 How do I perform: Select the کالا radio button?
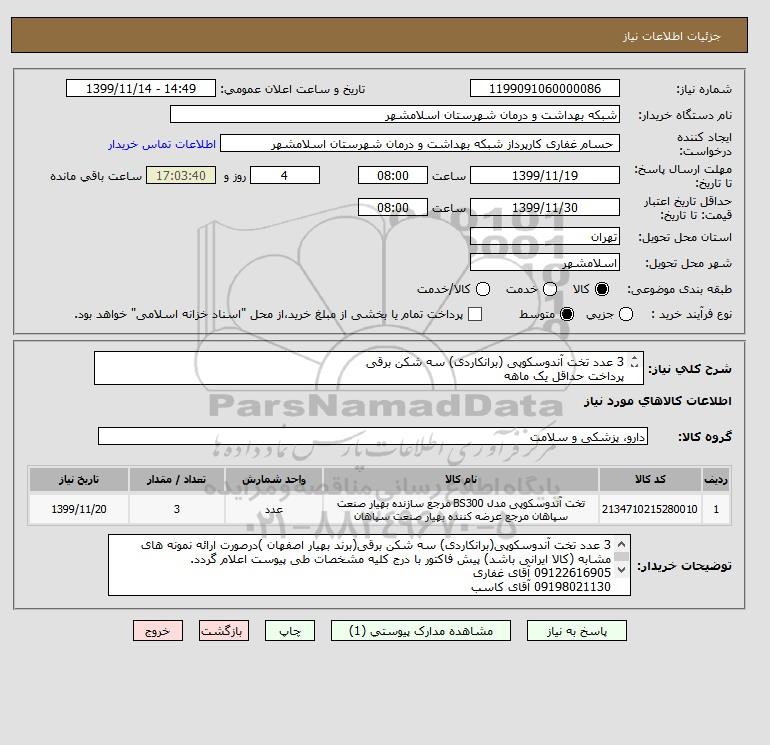[602, 289]
